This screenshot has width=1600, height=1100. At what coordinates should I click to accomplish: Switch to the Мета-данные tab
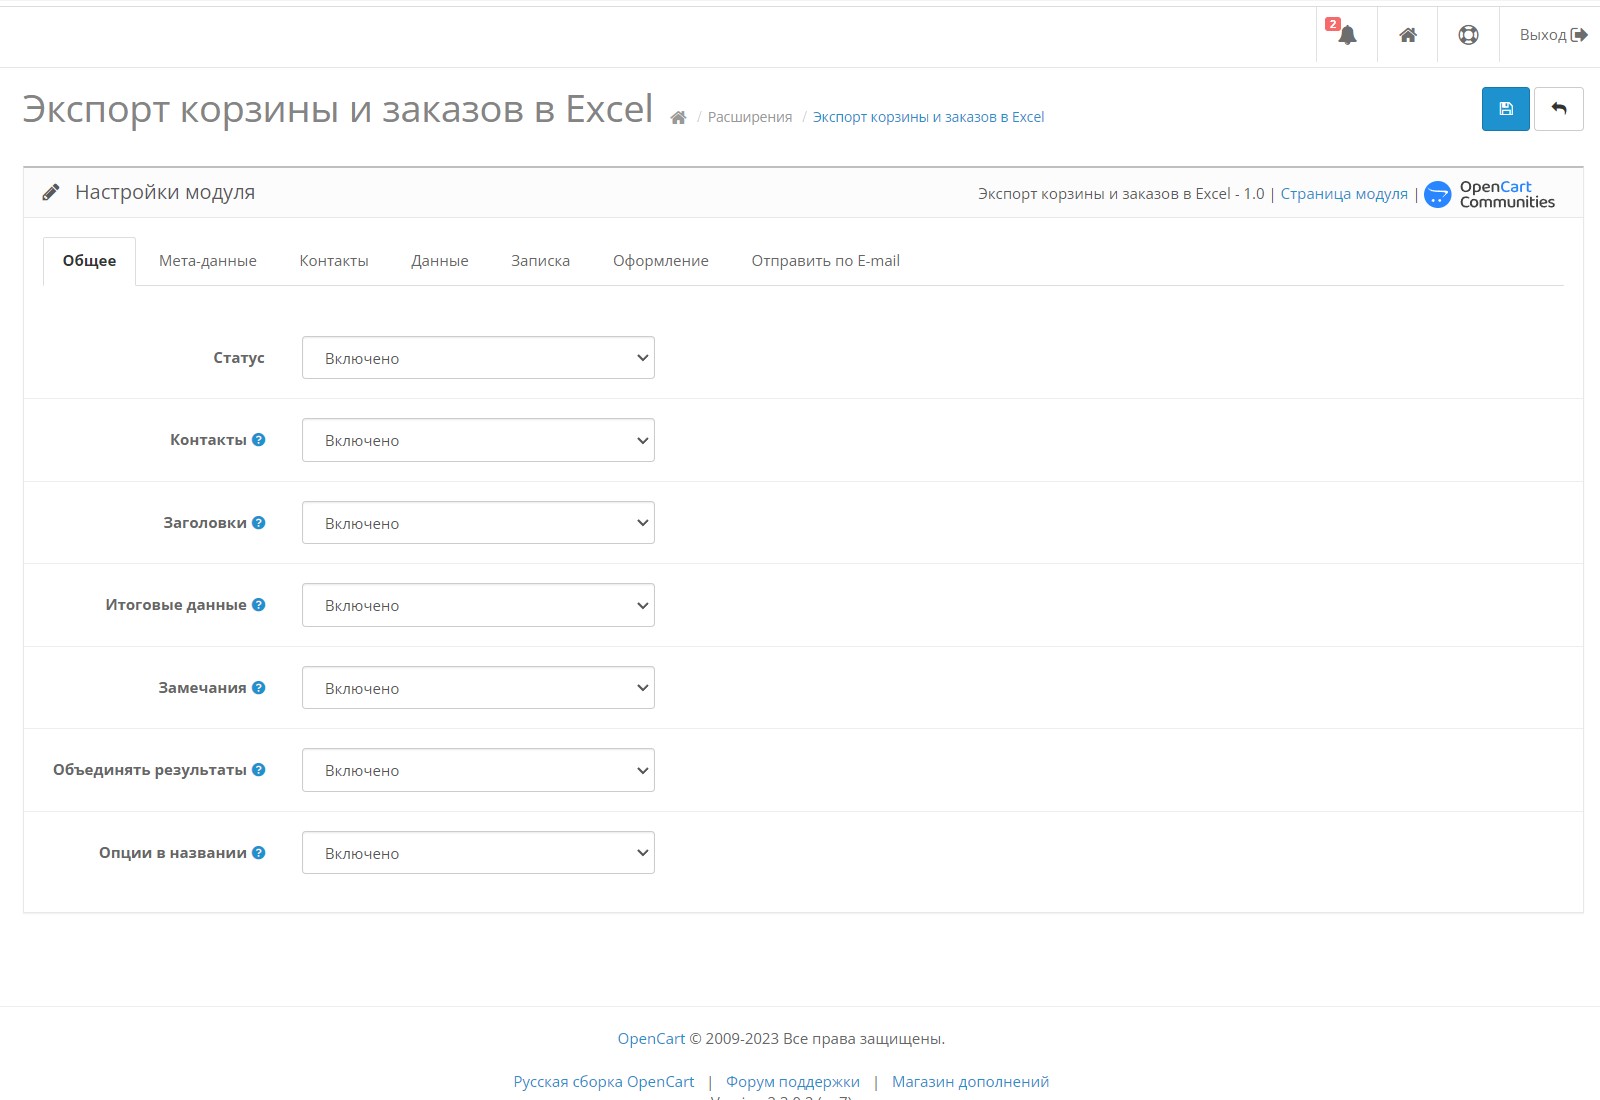pos(208,261)
